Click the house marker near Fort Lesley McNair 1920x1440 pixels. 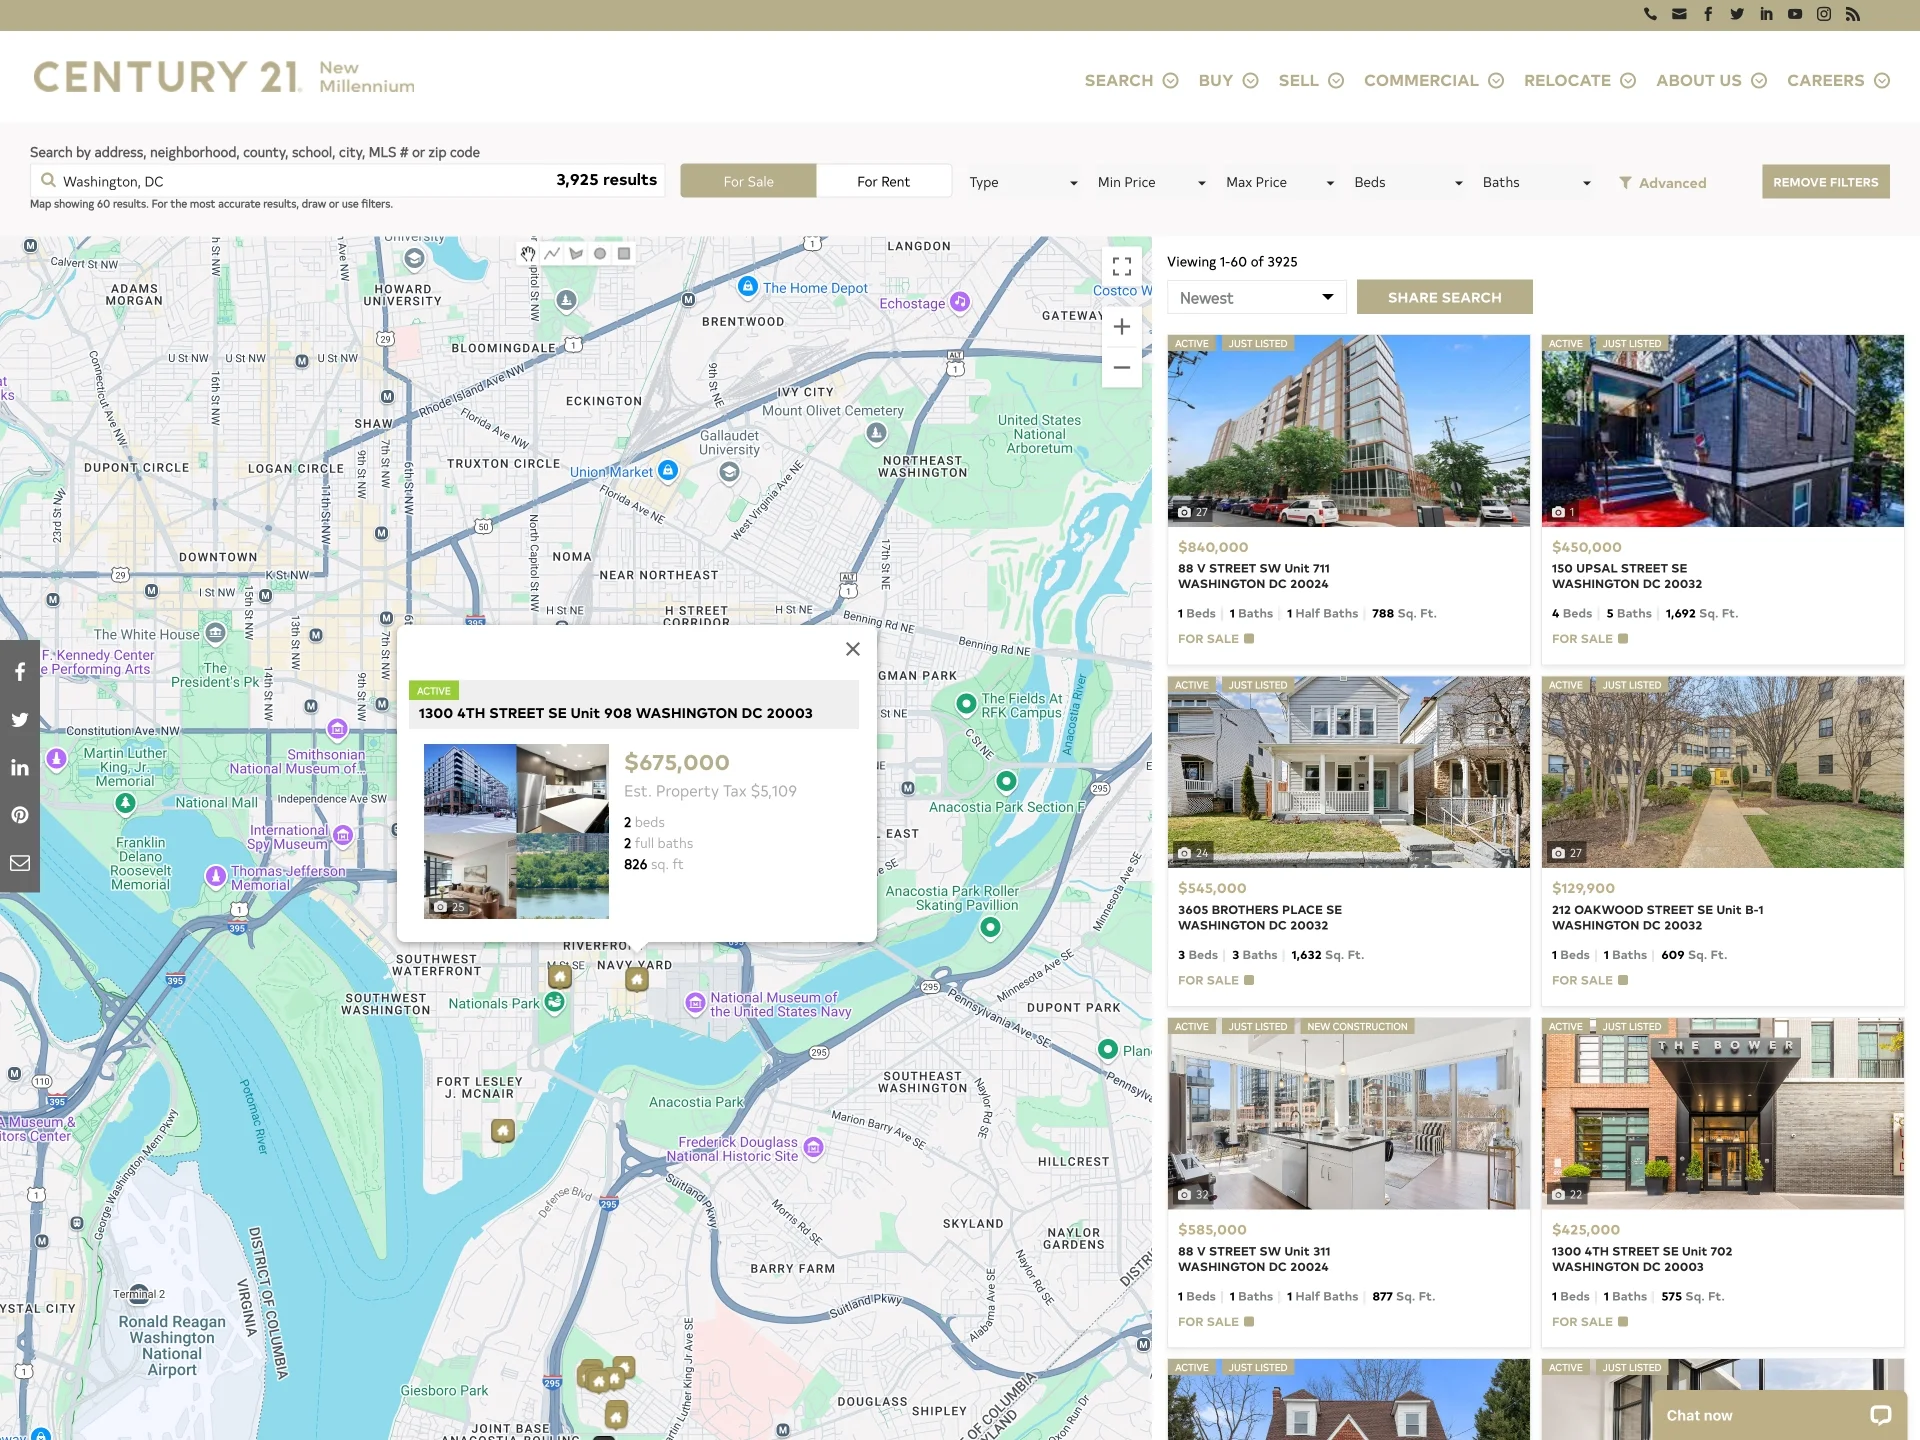point(503,1131)
